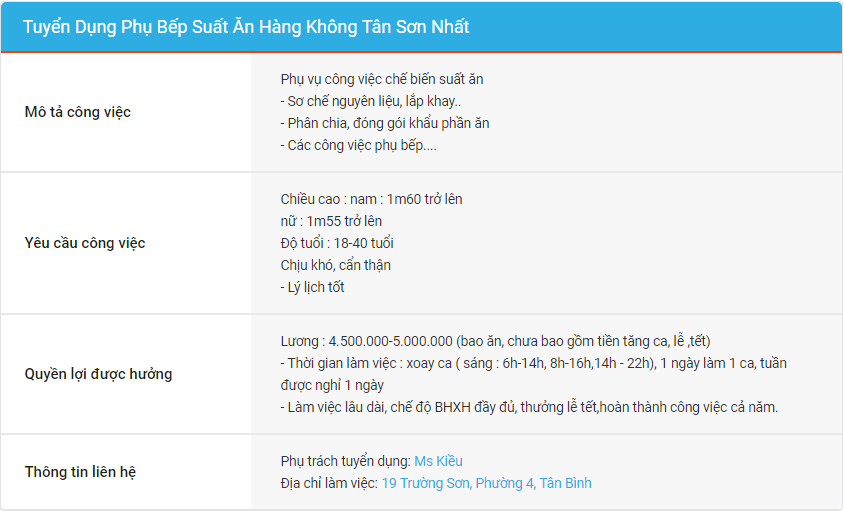Click the 'Chiều cao : nam : 1m60' line
The width and height of the screenshot is (843, 511).
[x=371, y=199]
